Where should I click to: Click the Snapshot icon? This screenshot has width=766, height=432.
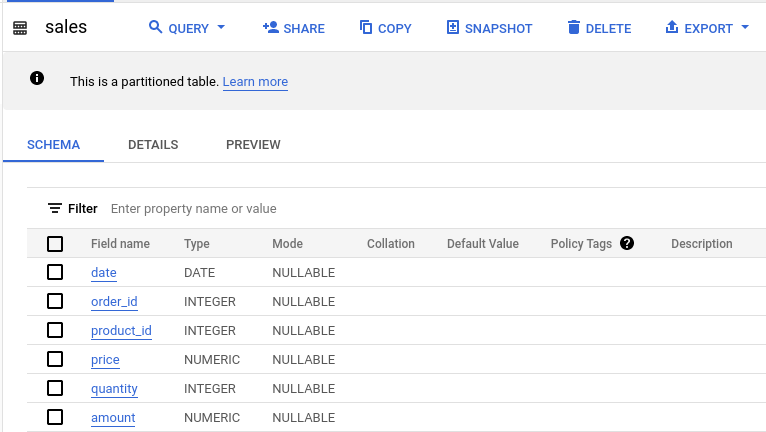pyautogui.click(x=453, y=27)
